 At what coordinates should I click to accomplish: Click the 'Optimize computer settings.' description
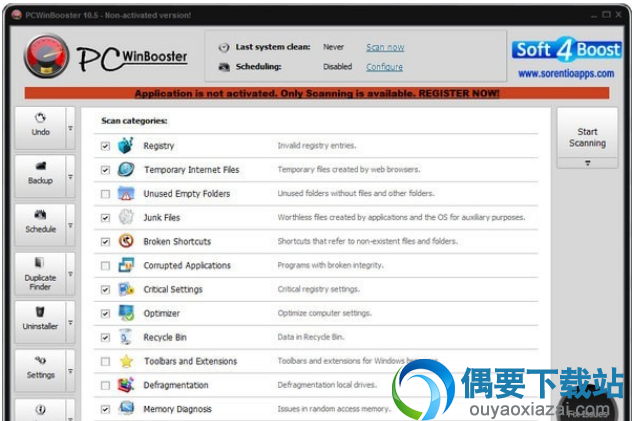click(x=324, y=313)
